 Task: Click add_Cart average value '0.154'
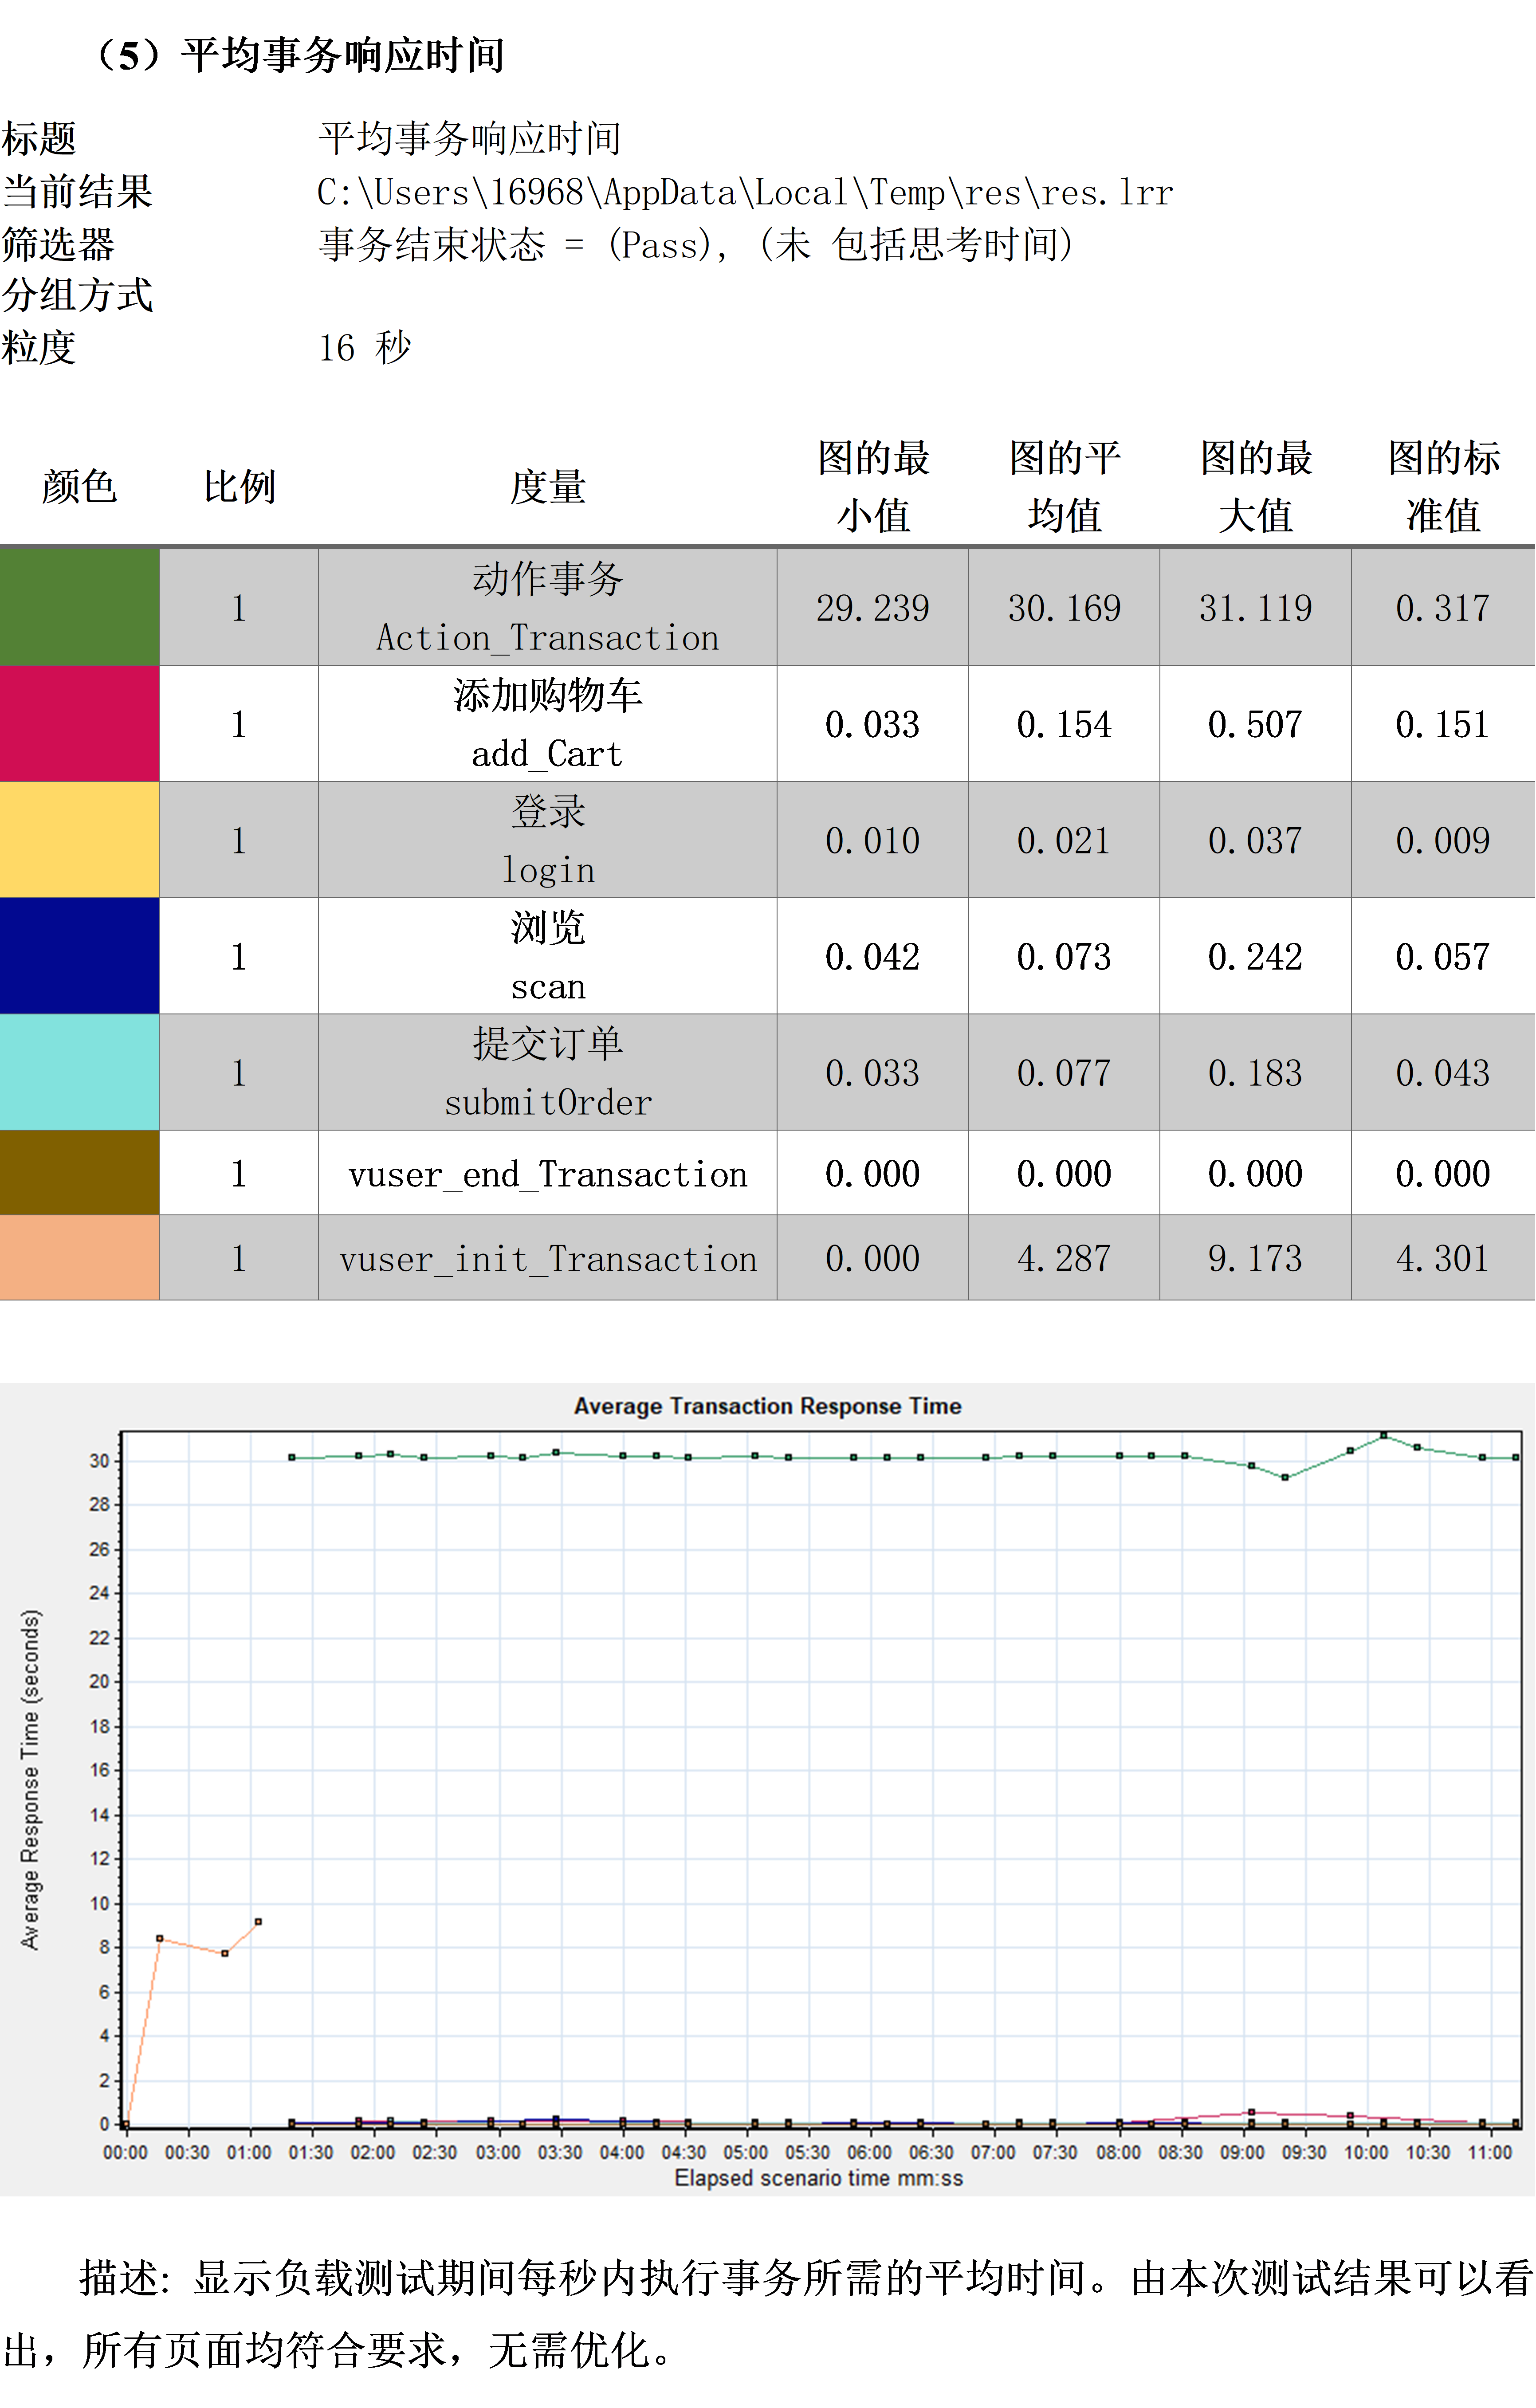coord(1064,724)
